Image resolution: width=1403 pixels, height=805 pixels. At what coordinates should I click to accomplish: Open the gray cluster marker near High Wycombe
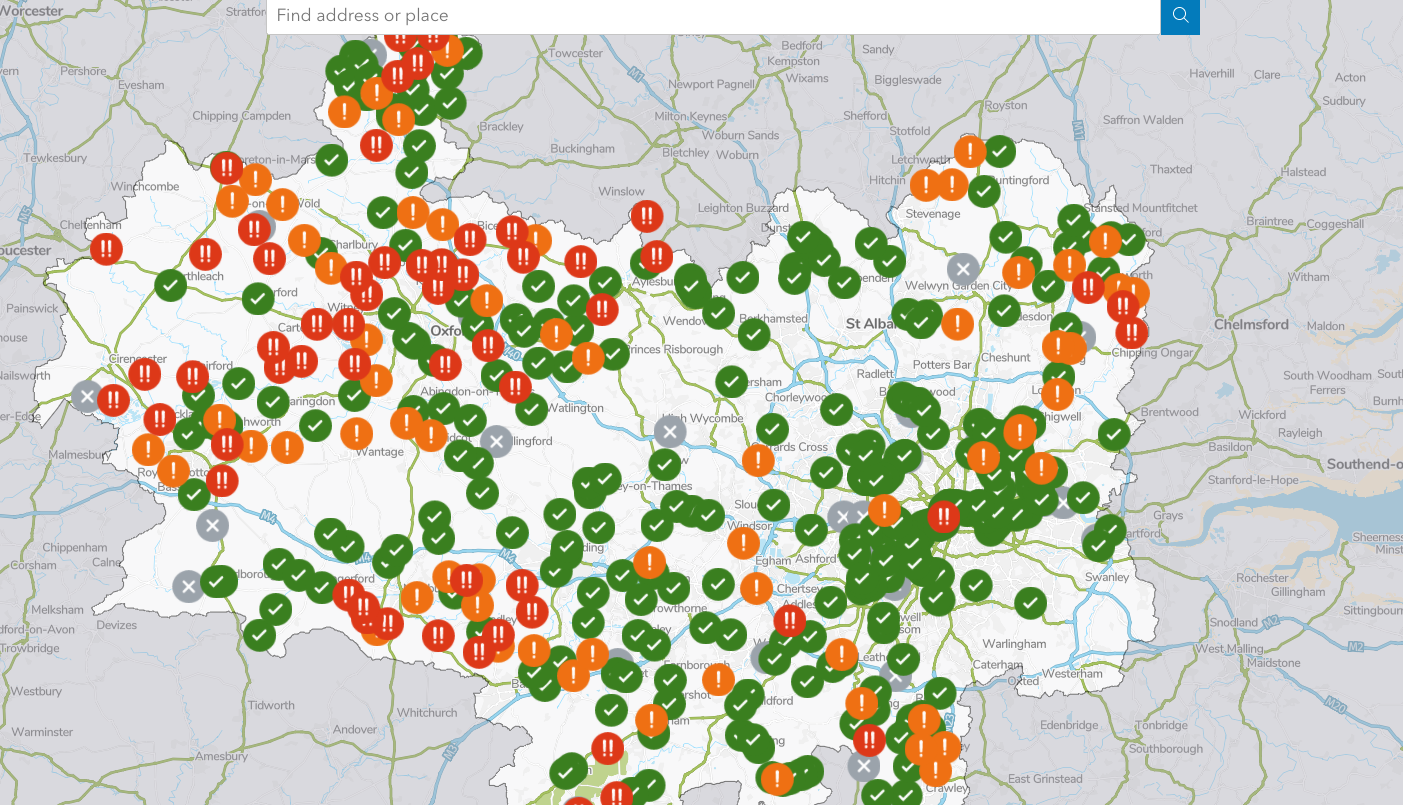click(669, 431)
